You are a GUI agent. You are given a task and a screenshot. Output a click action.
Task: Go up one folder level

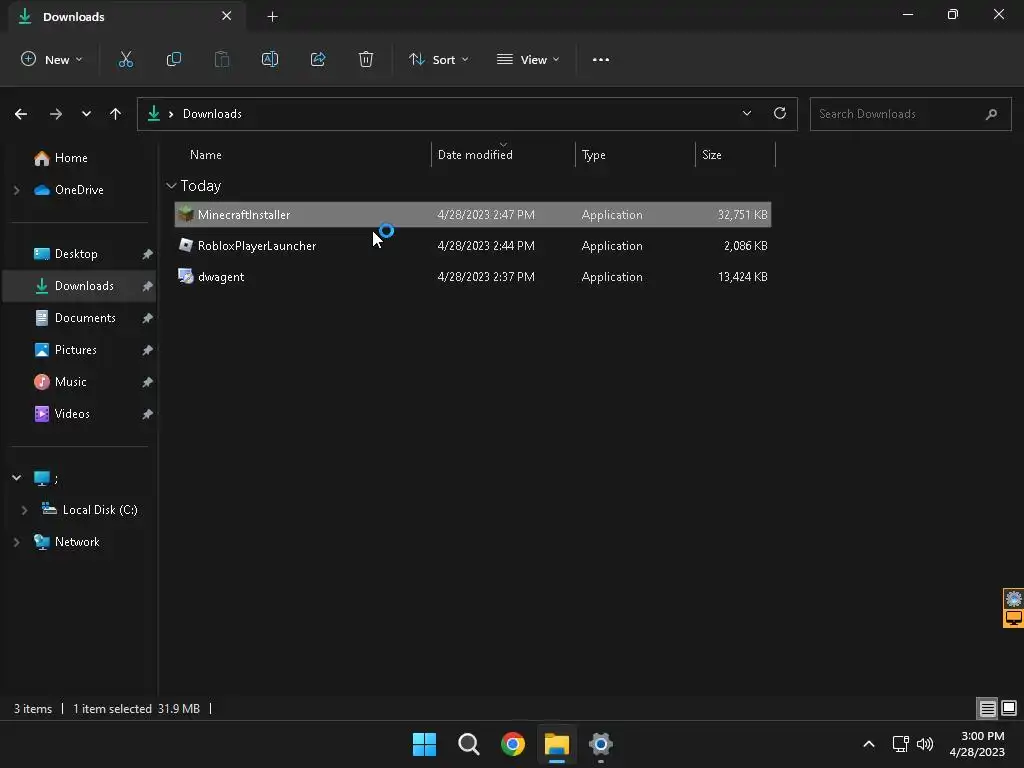pos(116,114)
